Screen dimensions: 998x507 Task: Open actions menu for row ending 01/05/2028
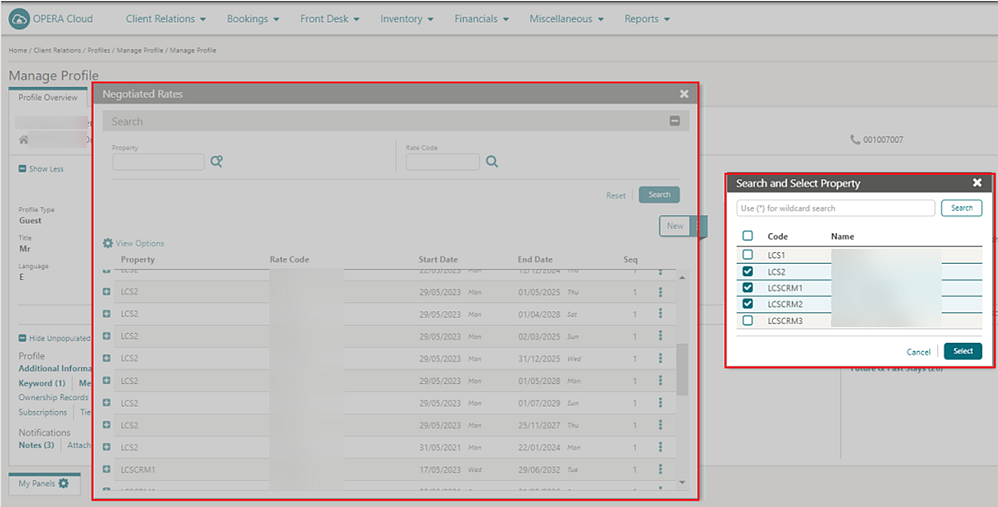click(x=660, y=380)
